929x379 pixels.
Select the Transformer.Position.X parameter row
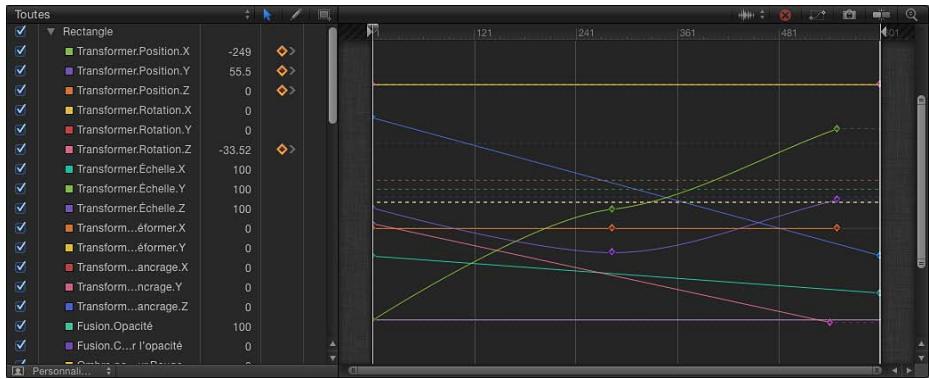tap(172, 51)
